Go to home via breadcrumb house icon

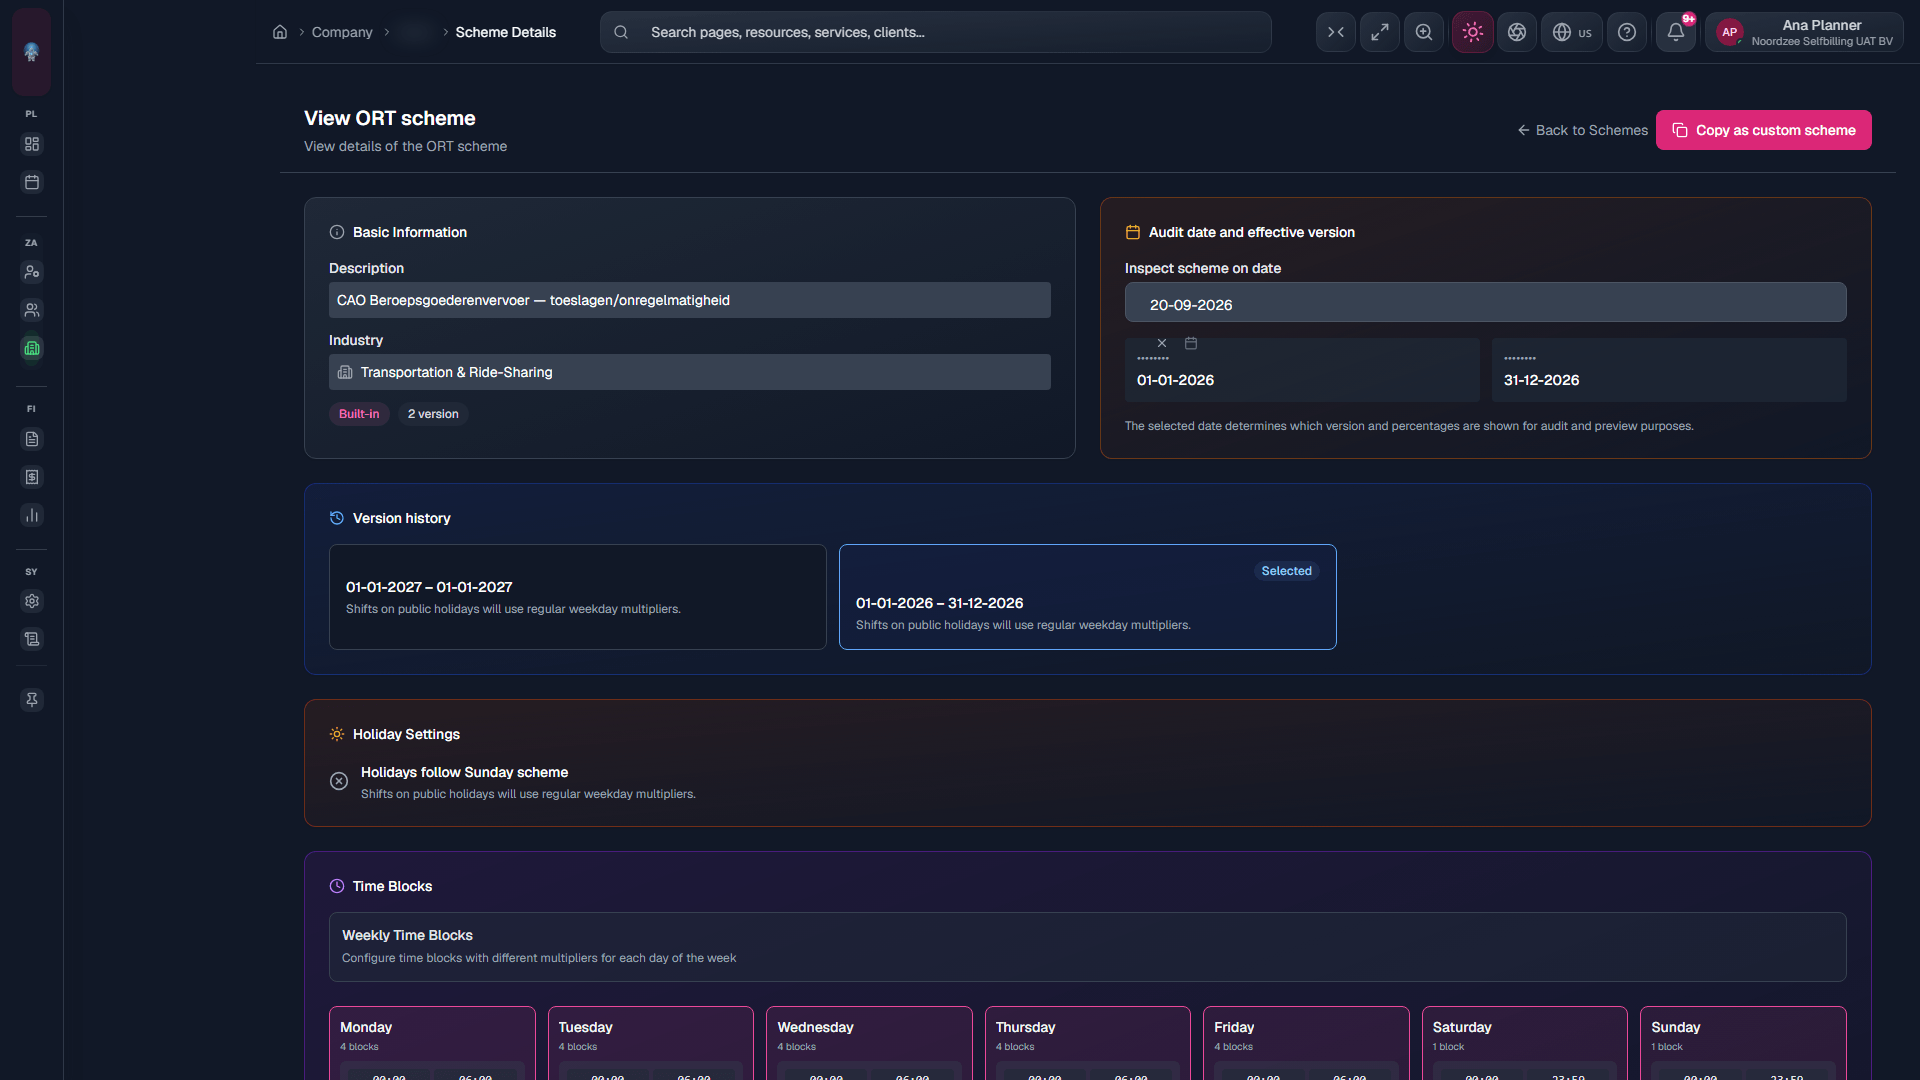(280, 32)
